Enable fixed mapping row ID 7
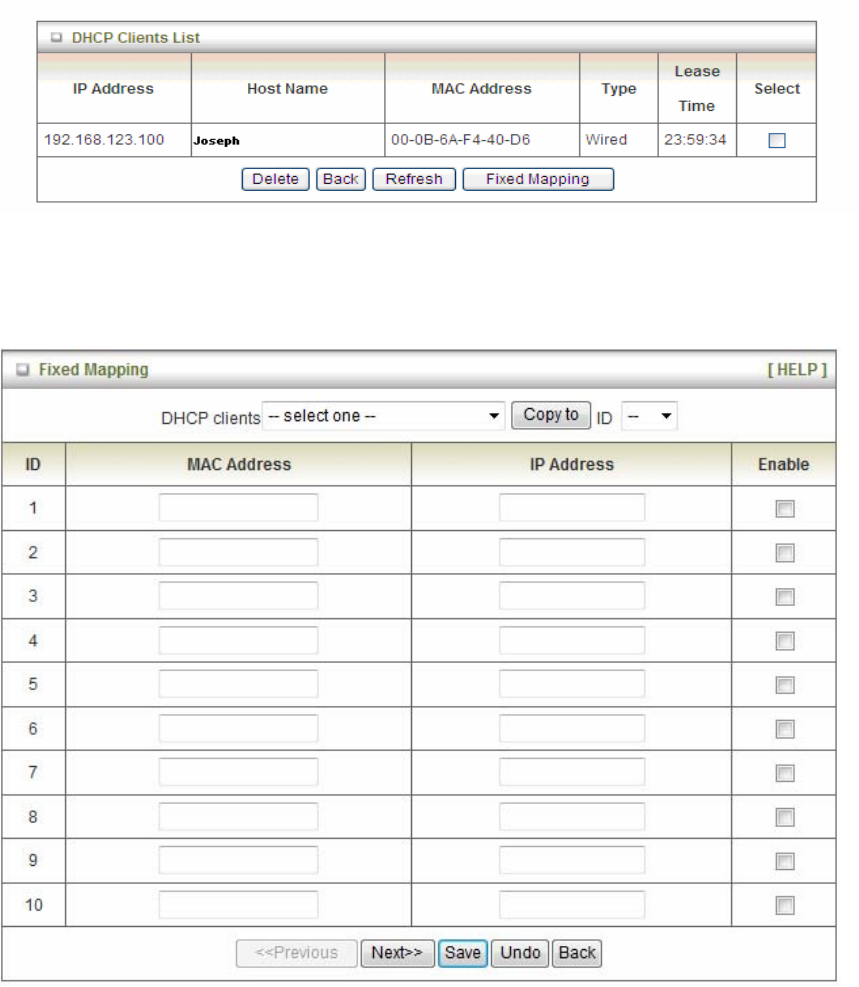 point(784,772)
